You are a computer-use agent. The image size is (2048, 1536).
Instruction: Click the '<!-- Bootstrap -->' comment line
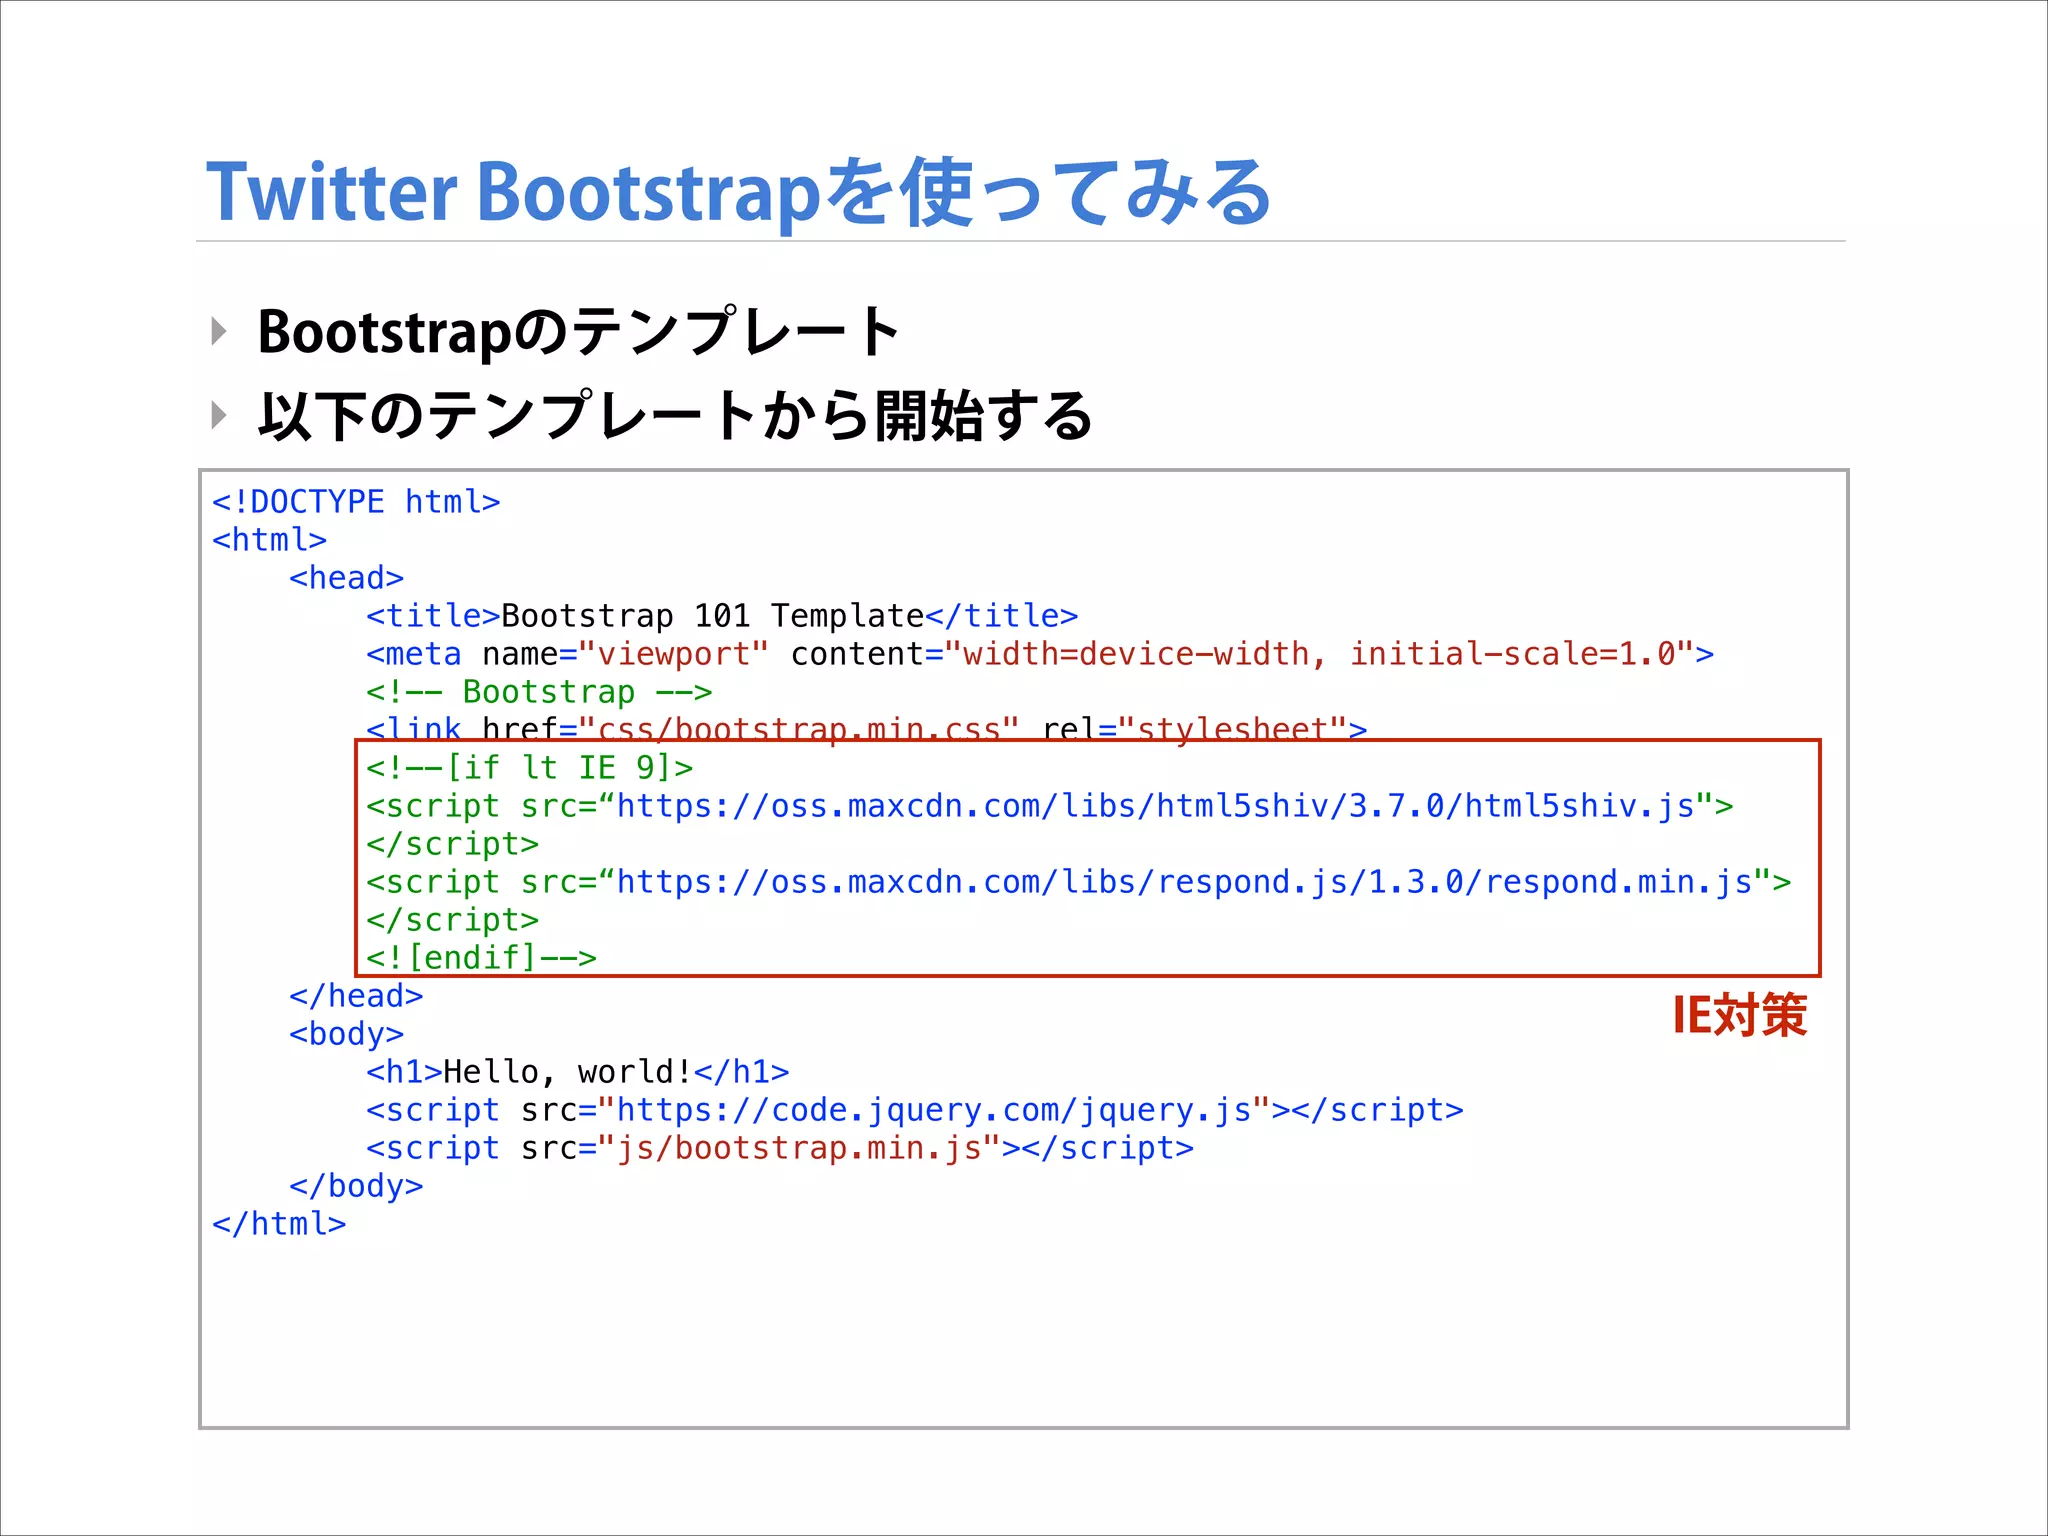coord(539,691)
